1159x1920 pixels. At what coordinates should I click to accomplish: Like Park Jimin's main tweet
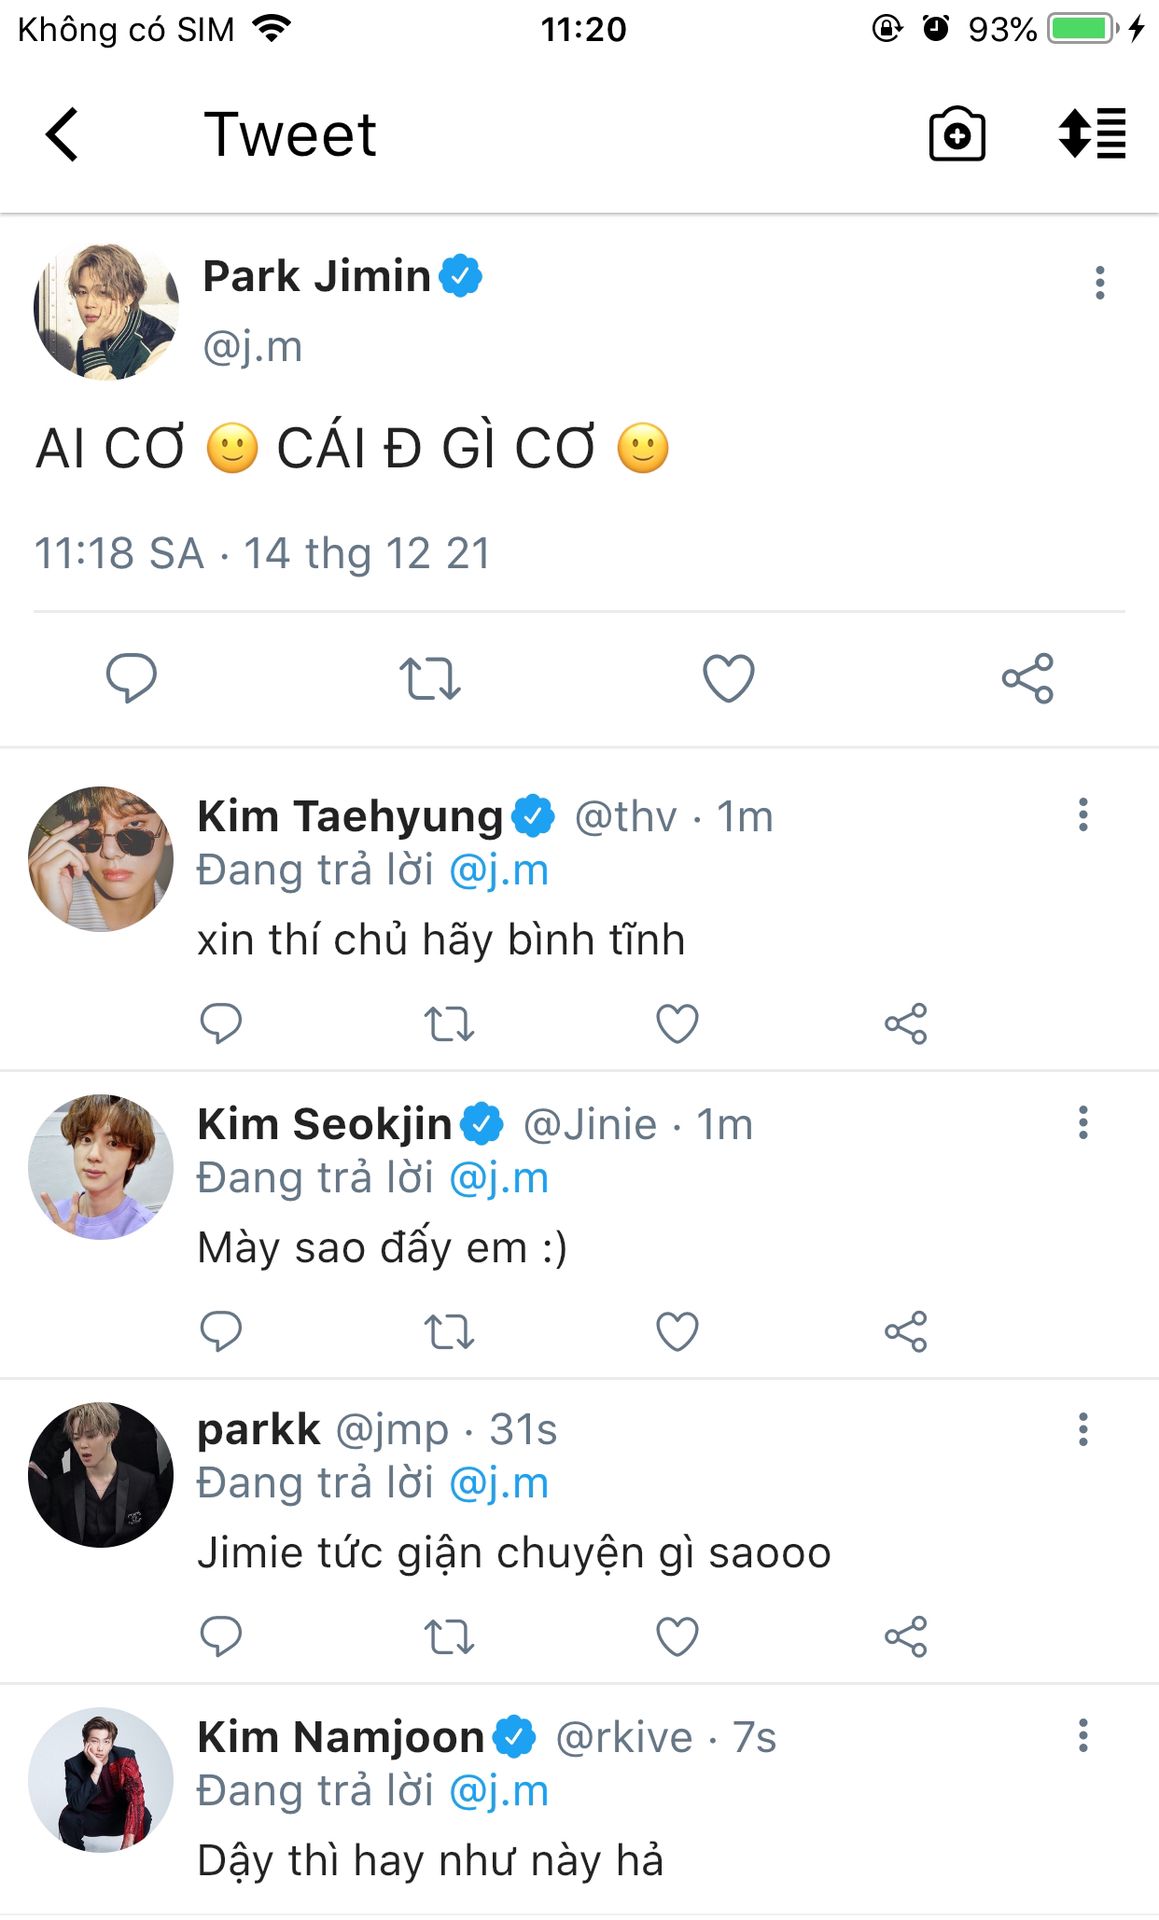pos(728,678)
